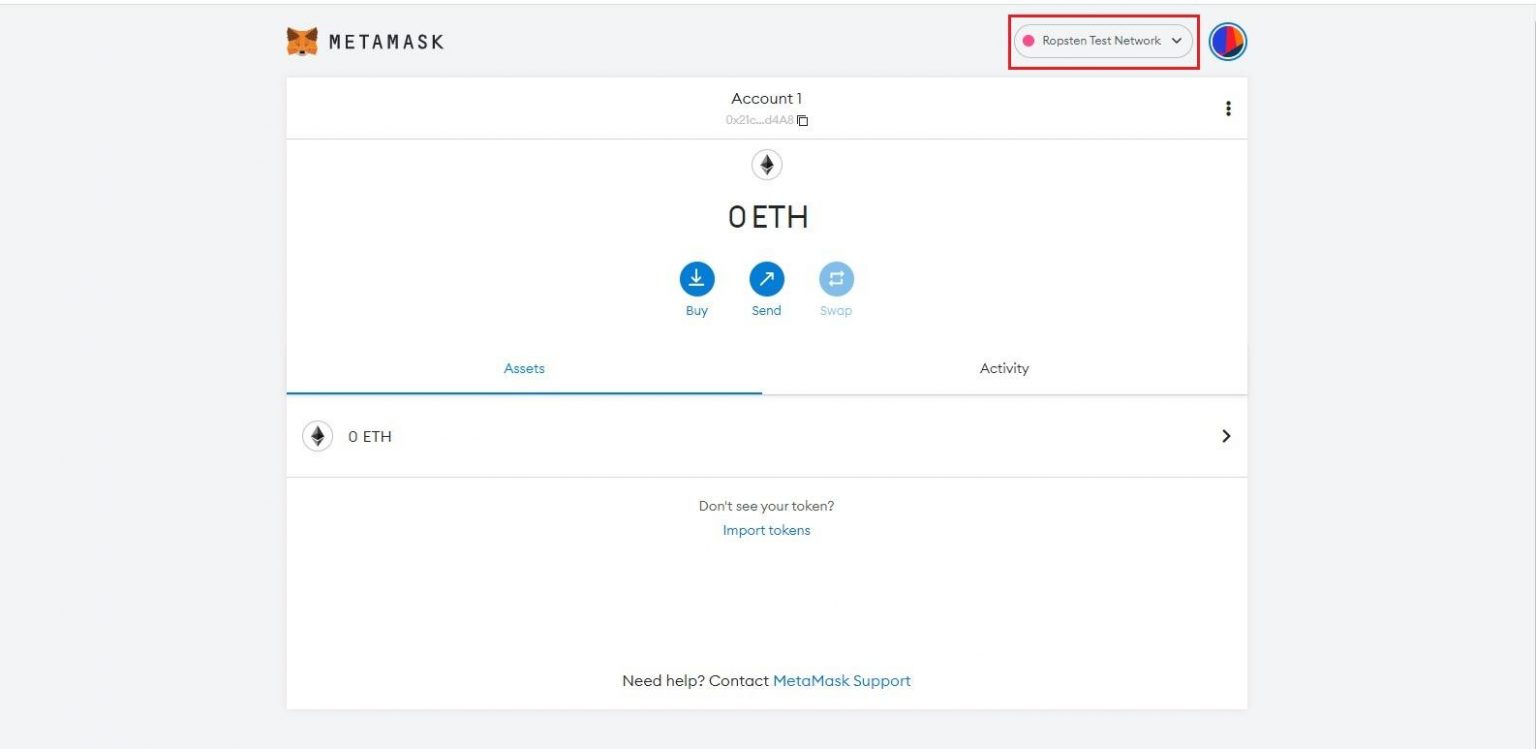1536x749 pixels.
Task: Click the Account 1 name
Action: (766, 98)
